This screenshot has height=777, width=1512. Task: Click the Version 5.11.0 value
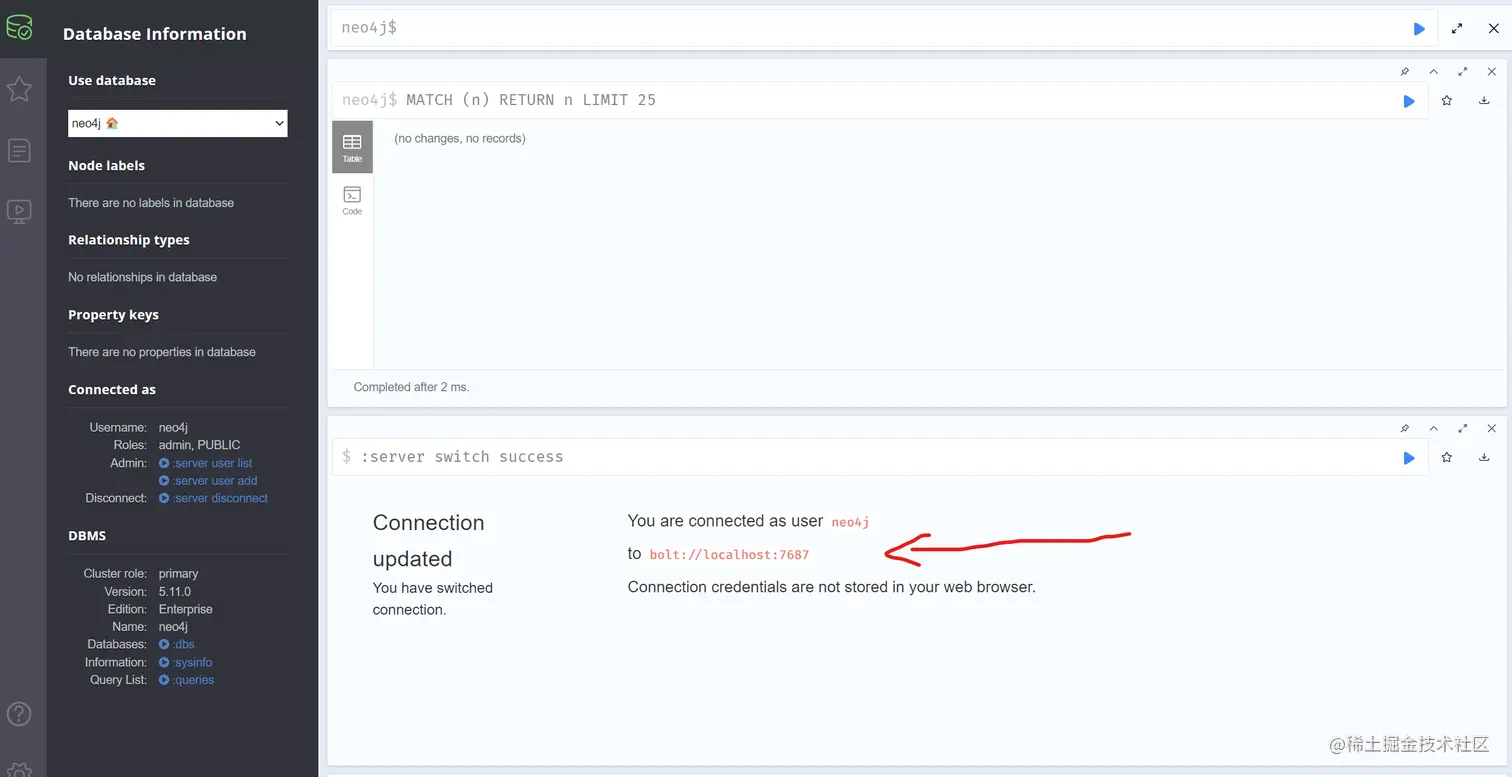point(175,592)
